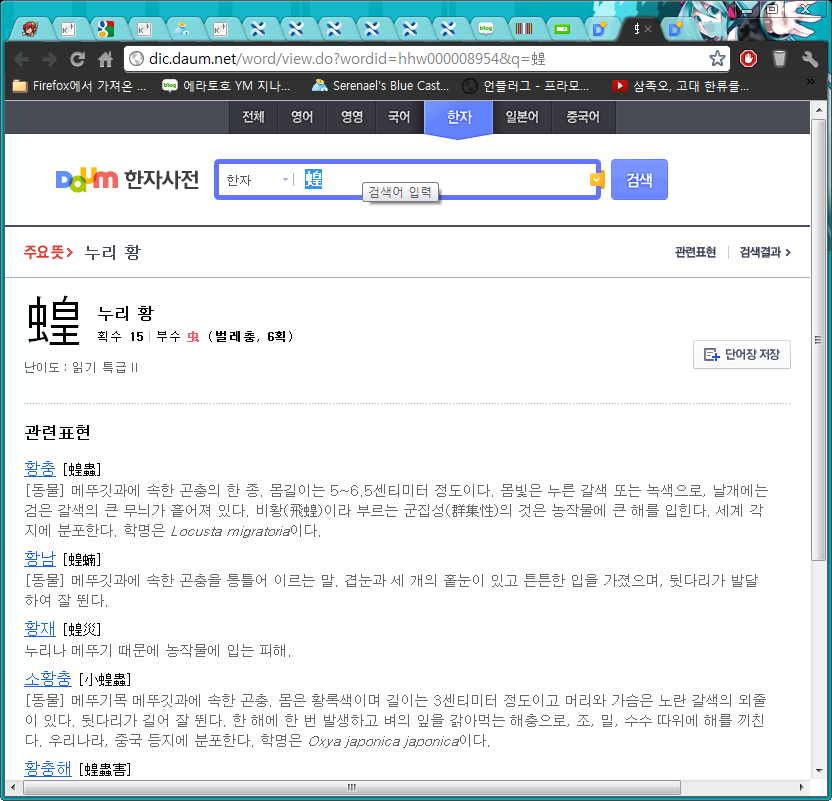Focus the dictionary search input field
The height and width of the screenshot is (801, 832).
coord(444,179)
